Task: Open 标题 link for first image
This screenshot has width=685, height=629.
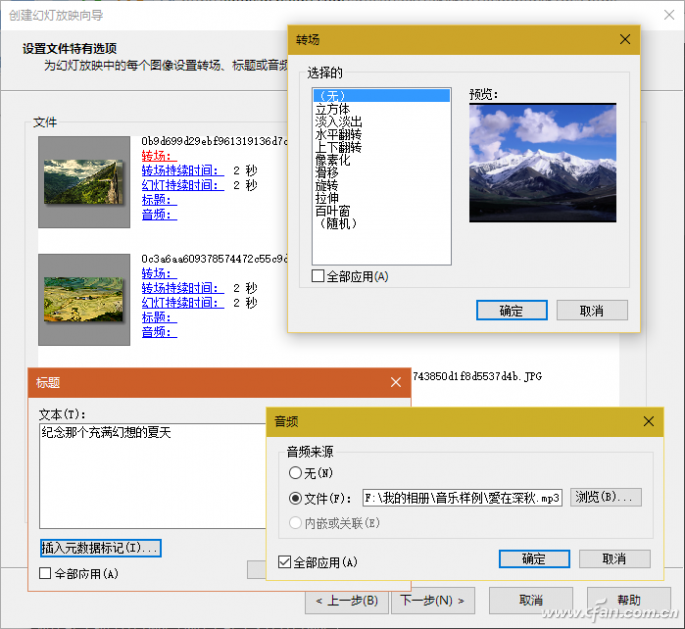Action: (x=159, y=200)
